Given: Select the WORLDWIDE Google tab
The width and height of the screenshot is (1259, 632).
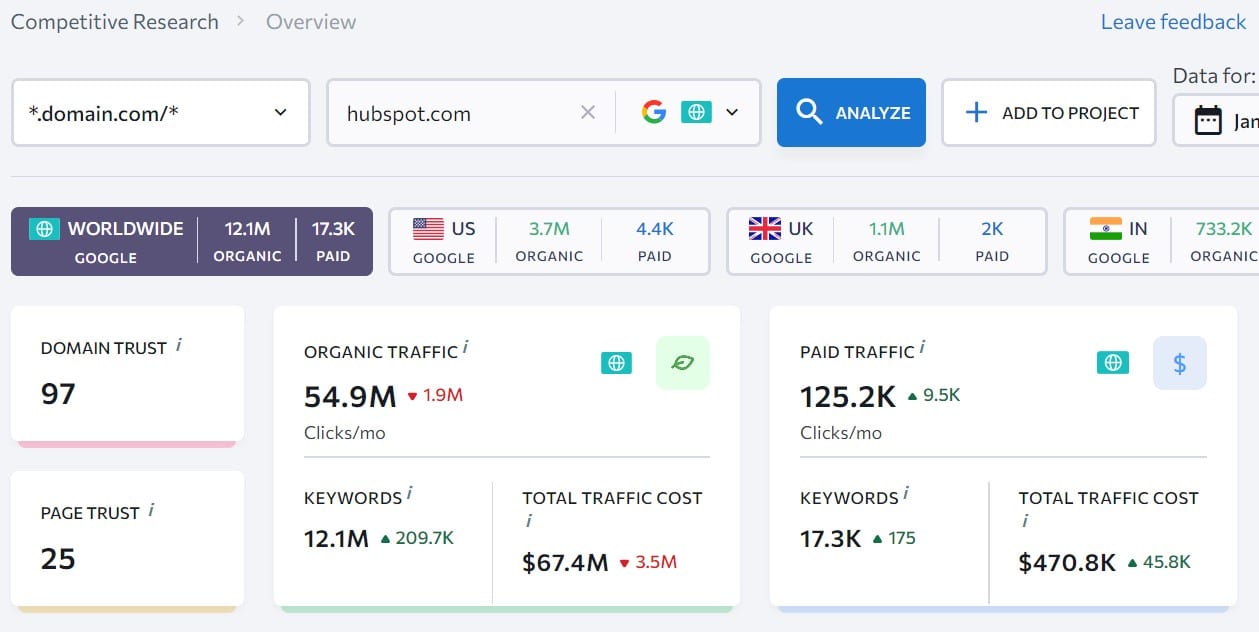Looking at the screenshot, I should point(192,241).
